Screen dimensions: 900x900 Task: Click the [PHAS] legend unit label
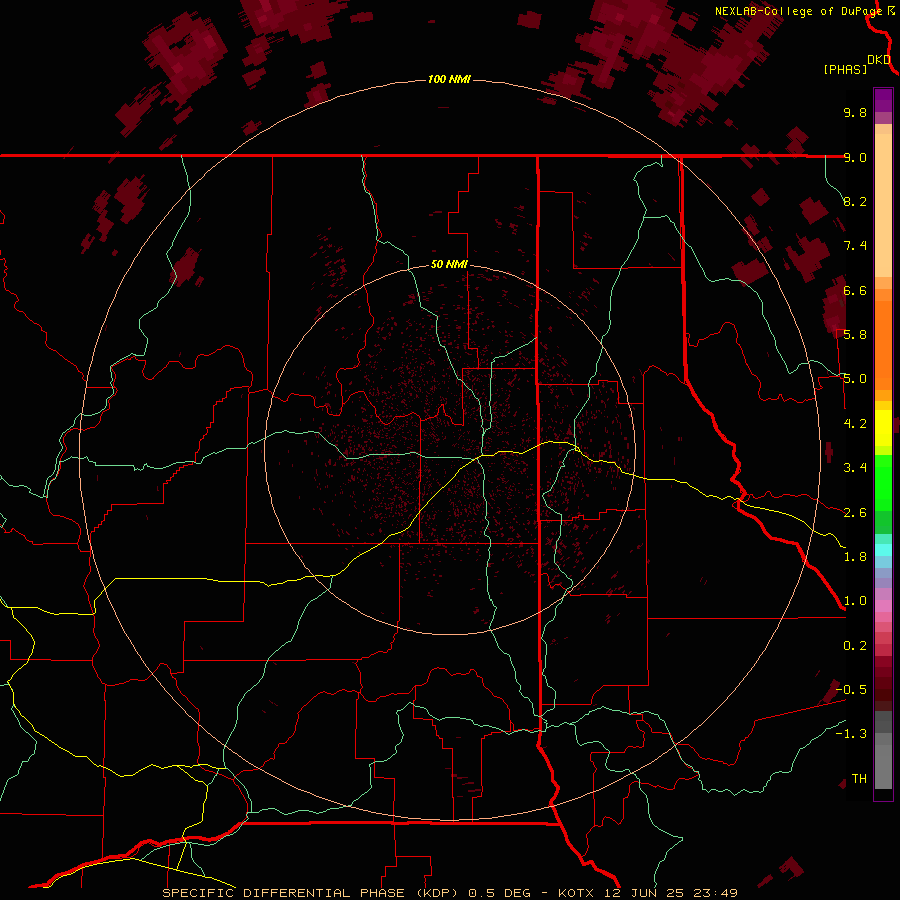[845, 69]
